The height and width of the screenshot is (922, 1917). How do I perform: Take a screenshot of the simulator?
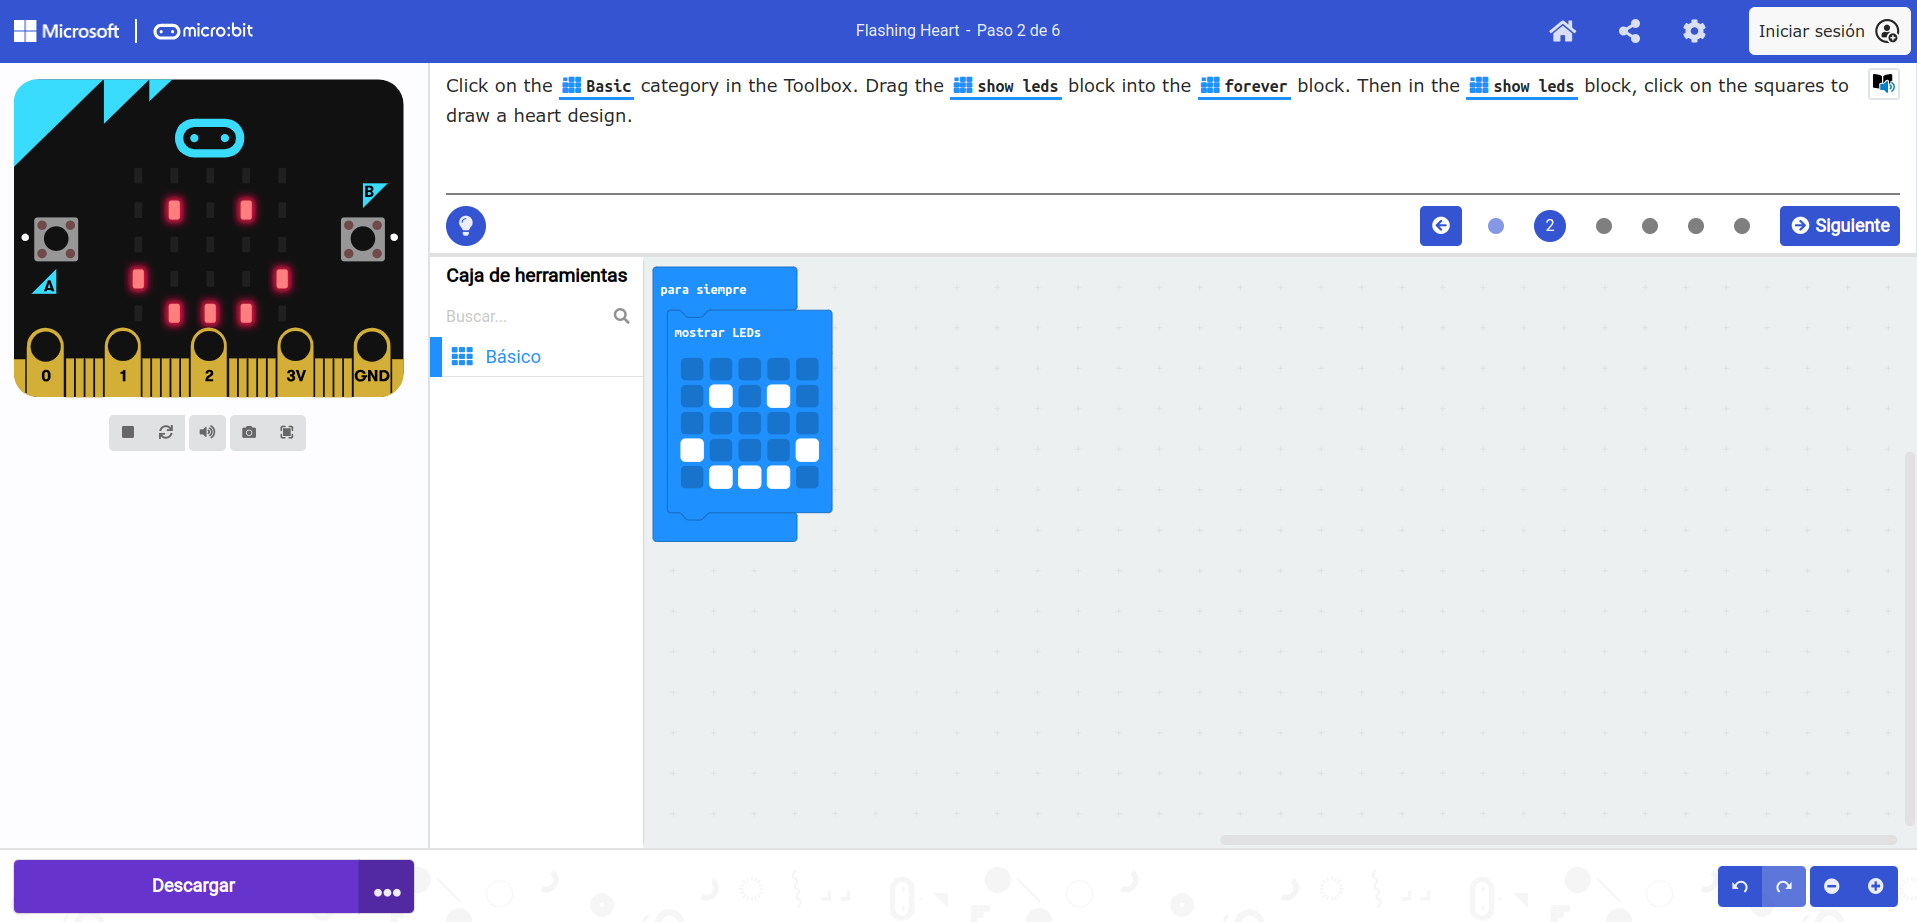[x=248, y=432]
